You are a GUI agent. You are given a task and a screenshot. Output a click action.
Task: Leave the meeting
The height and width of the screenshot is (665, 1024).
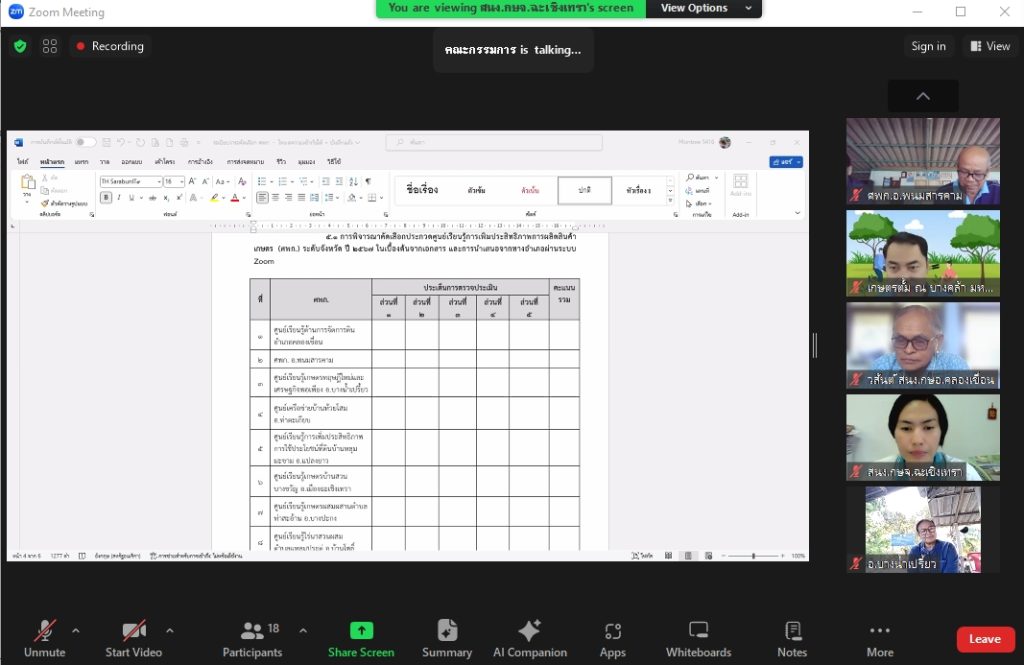click(984, 639)
